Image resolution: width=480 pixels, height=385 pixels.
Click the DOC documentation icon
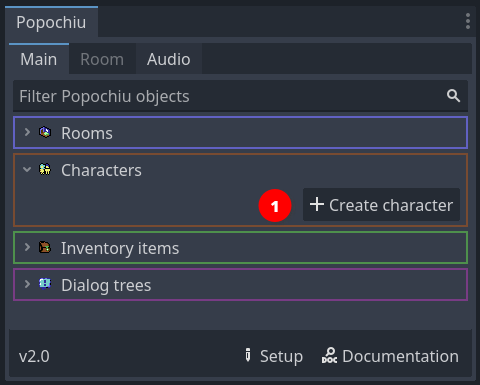tap(329, 356)
